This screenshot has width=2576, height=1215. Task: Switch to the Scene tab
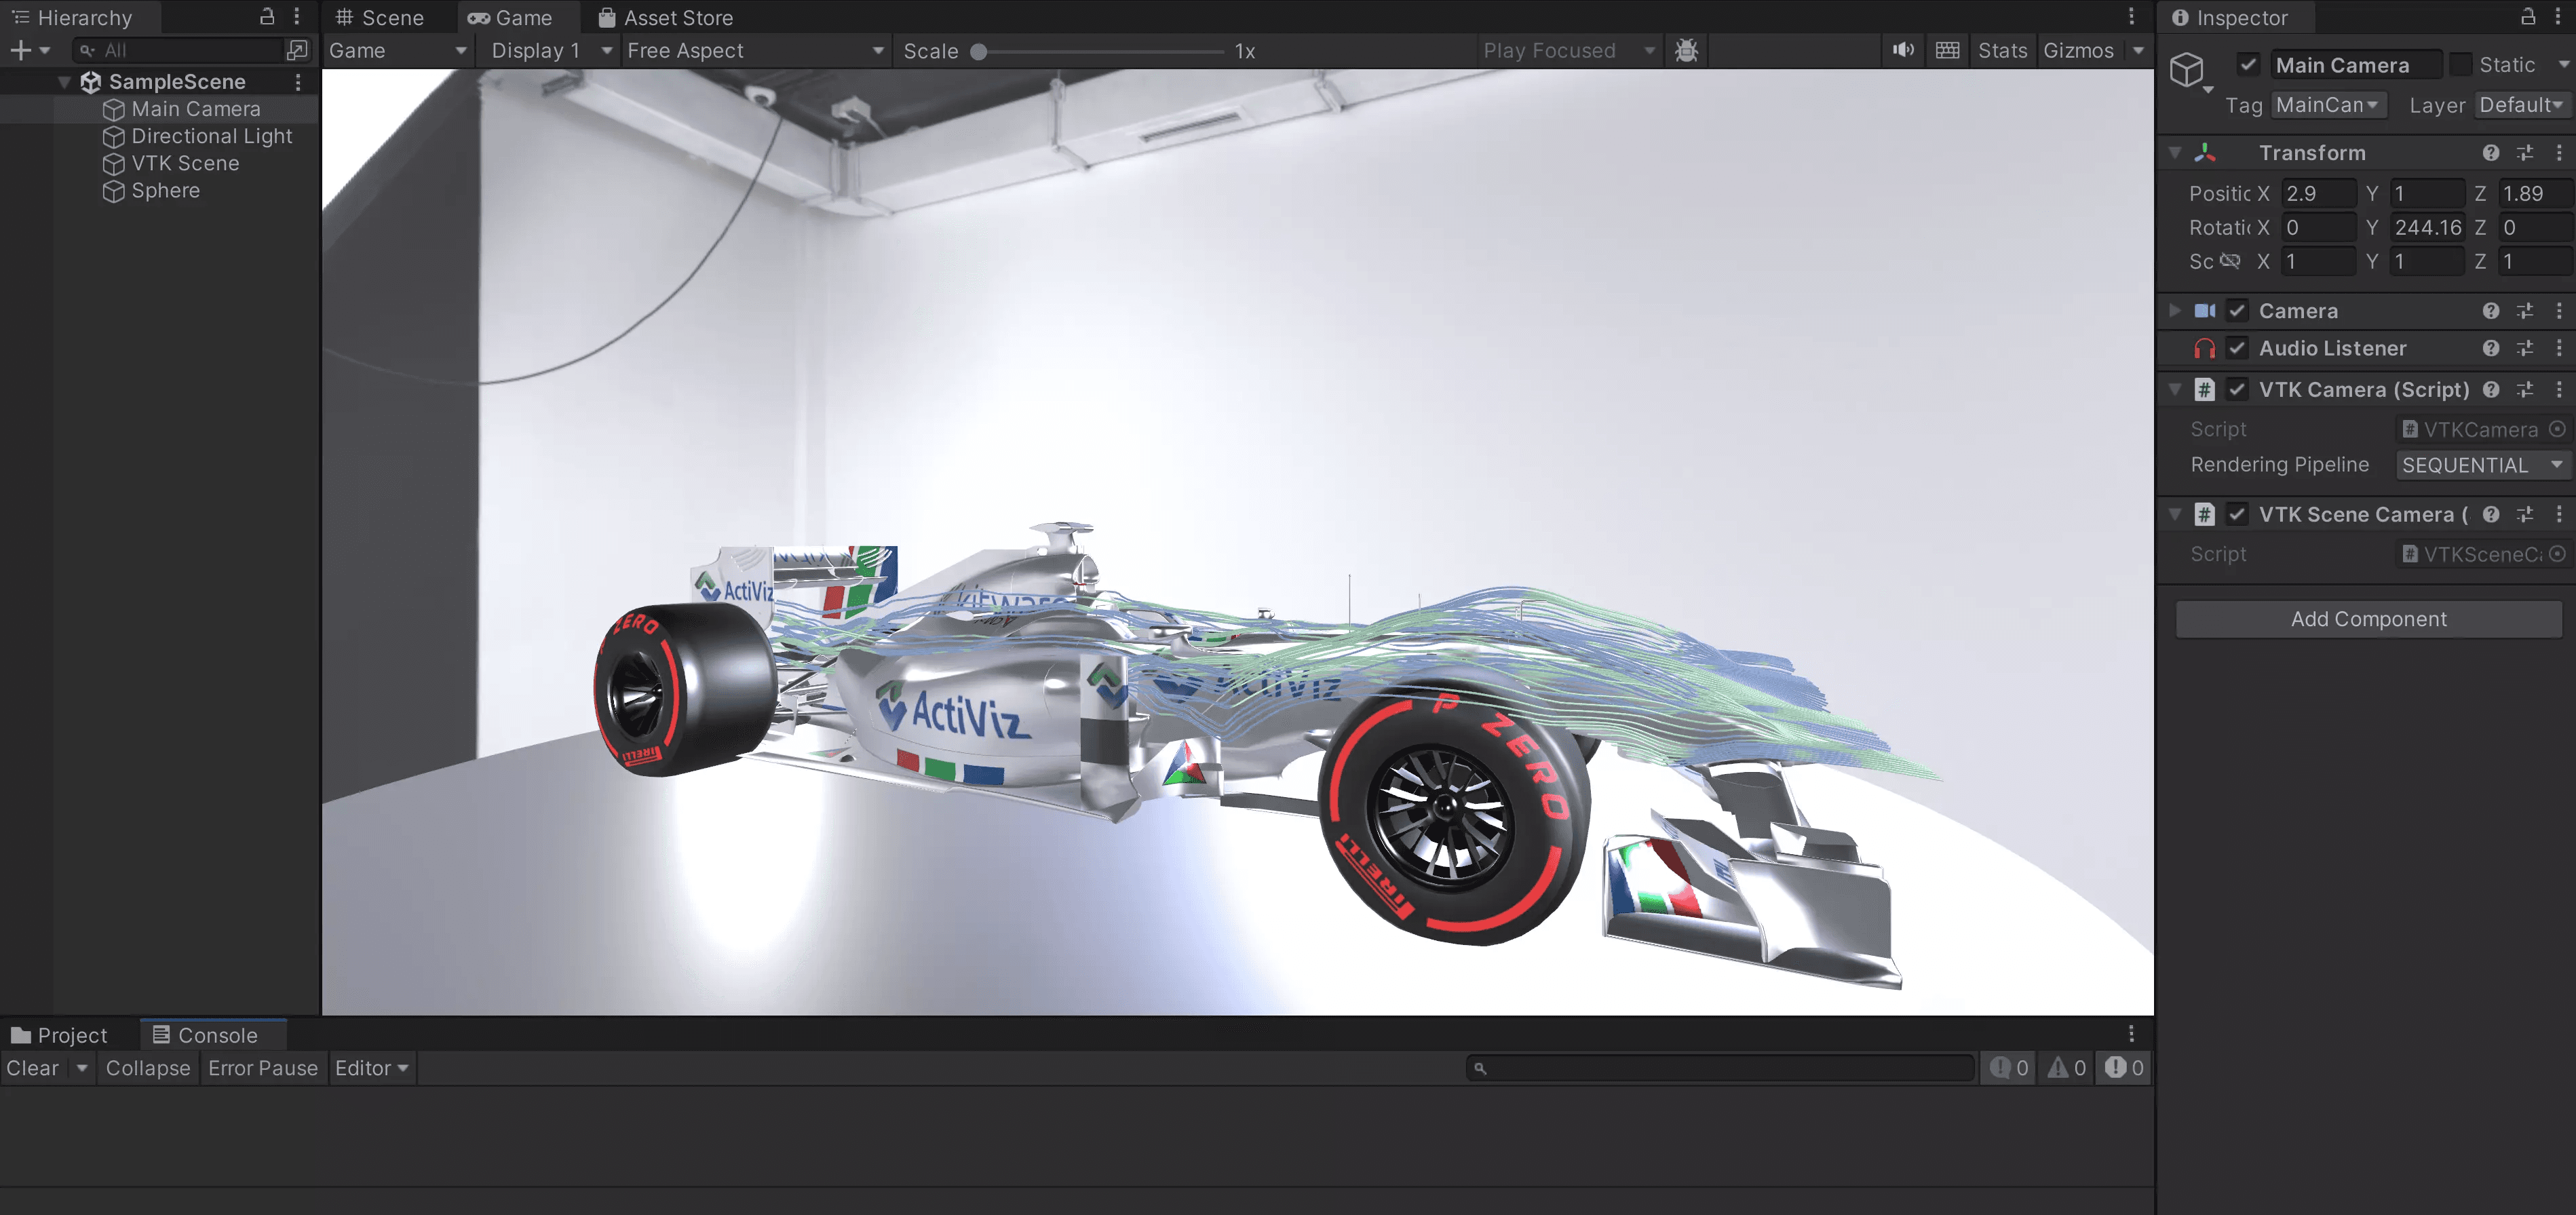[x=380, y=17]
